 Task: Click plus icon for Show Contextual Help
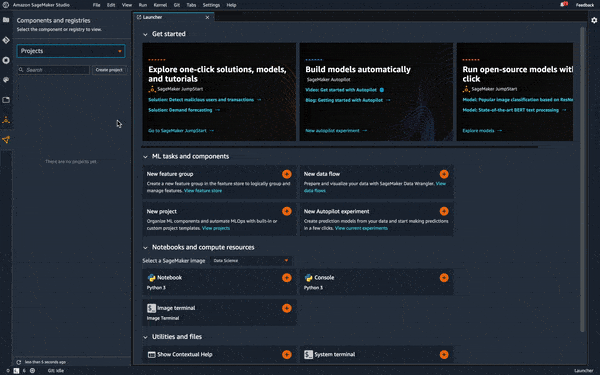point(287,355)
